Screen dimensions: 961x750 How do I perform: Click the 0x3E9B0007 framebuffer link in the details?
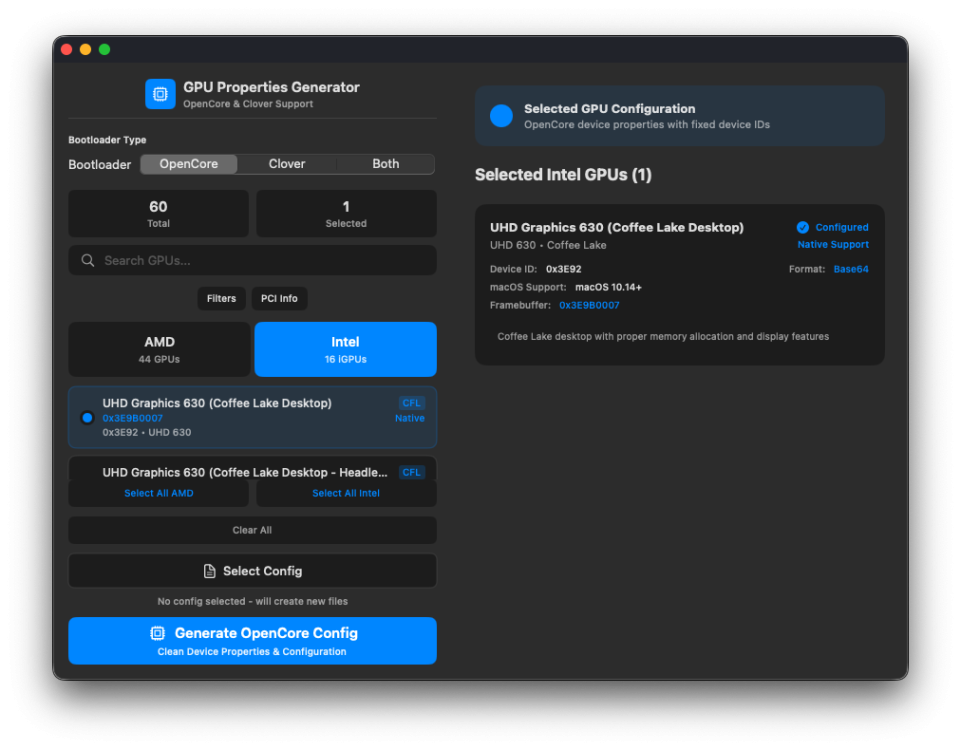click(x=589, y=305)
